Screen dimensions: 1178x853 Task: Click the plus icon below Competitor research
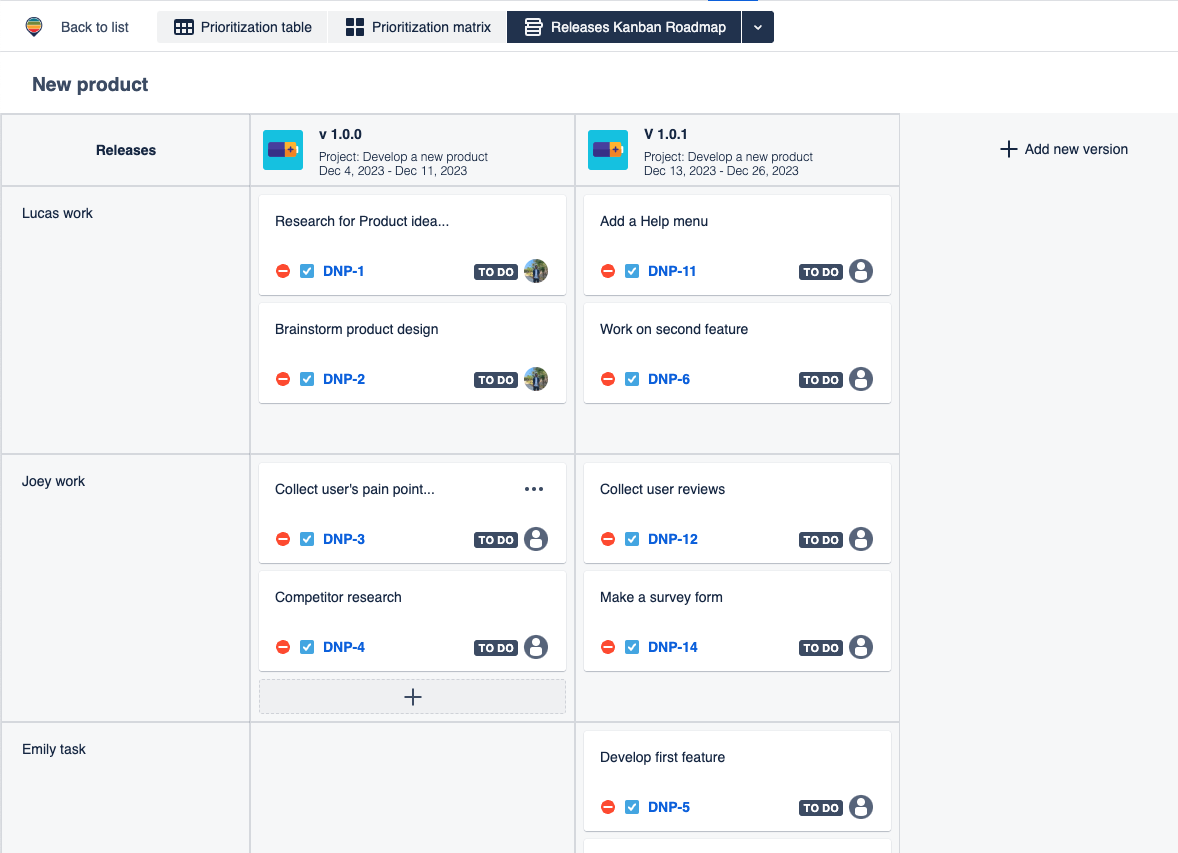tap(412, 697)
